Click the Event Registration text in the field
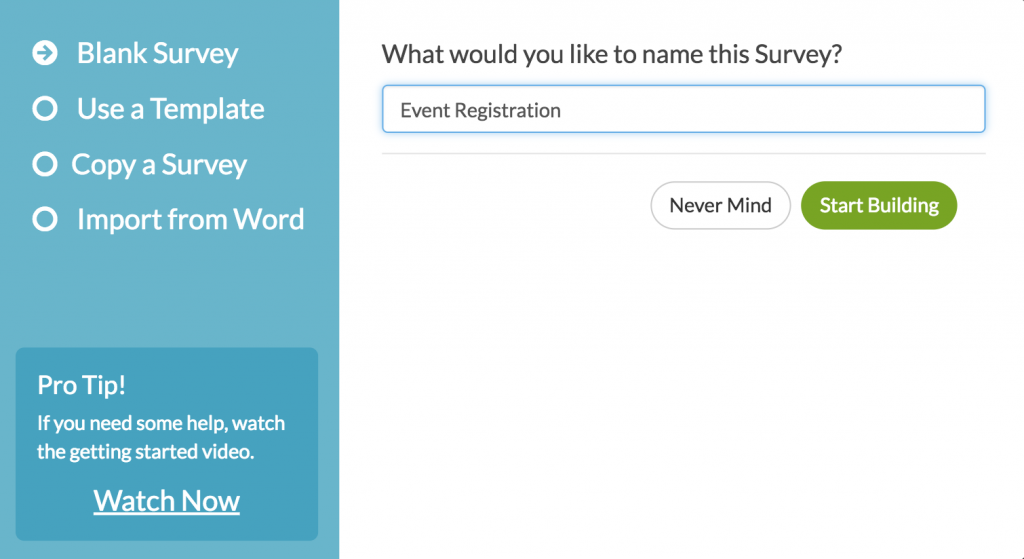The width and height of the screenshot is (1024, 559). (x=480, y=110)
